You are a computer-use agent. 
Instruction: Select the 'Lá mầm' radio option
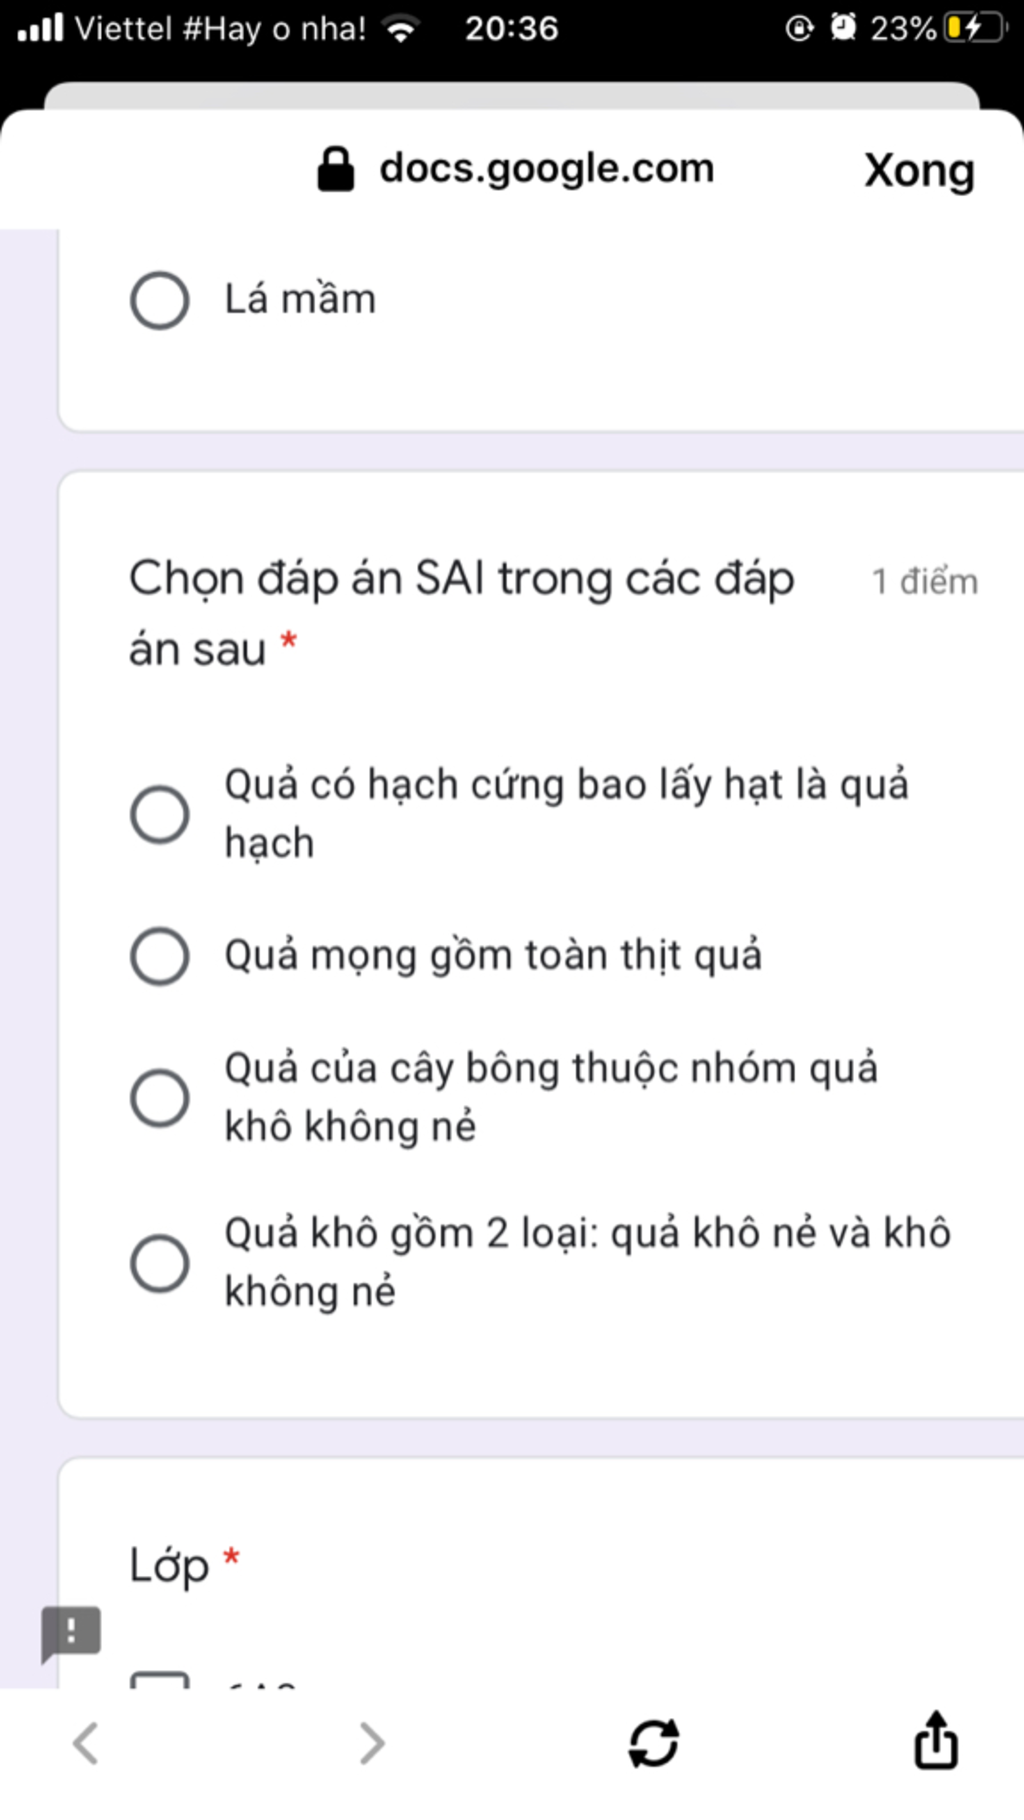(x=160, y=300)
